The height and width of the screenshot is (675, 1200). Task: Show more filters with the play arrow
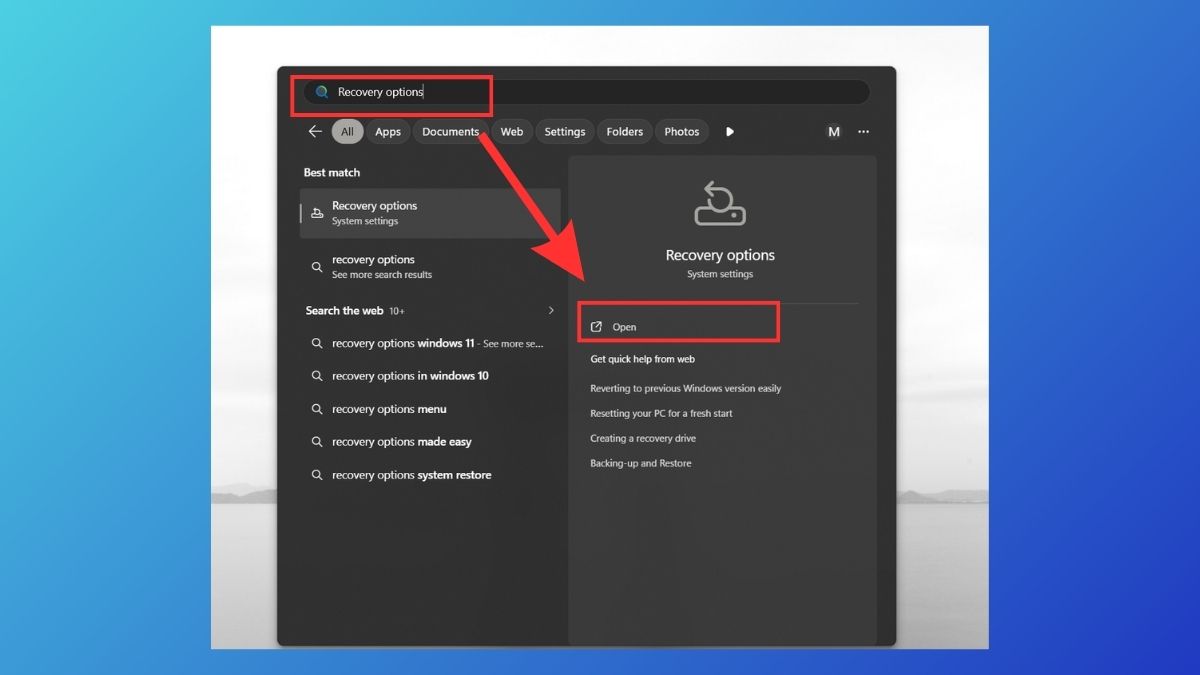click(x=730, y=132)
